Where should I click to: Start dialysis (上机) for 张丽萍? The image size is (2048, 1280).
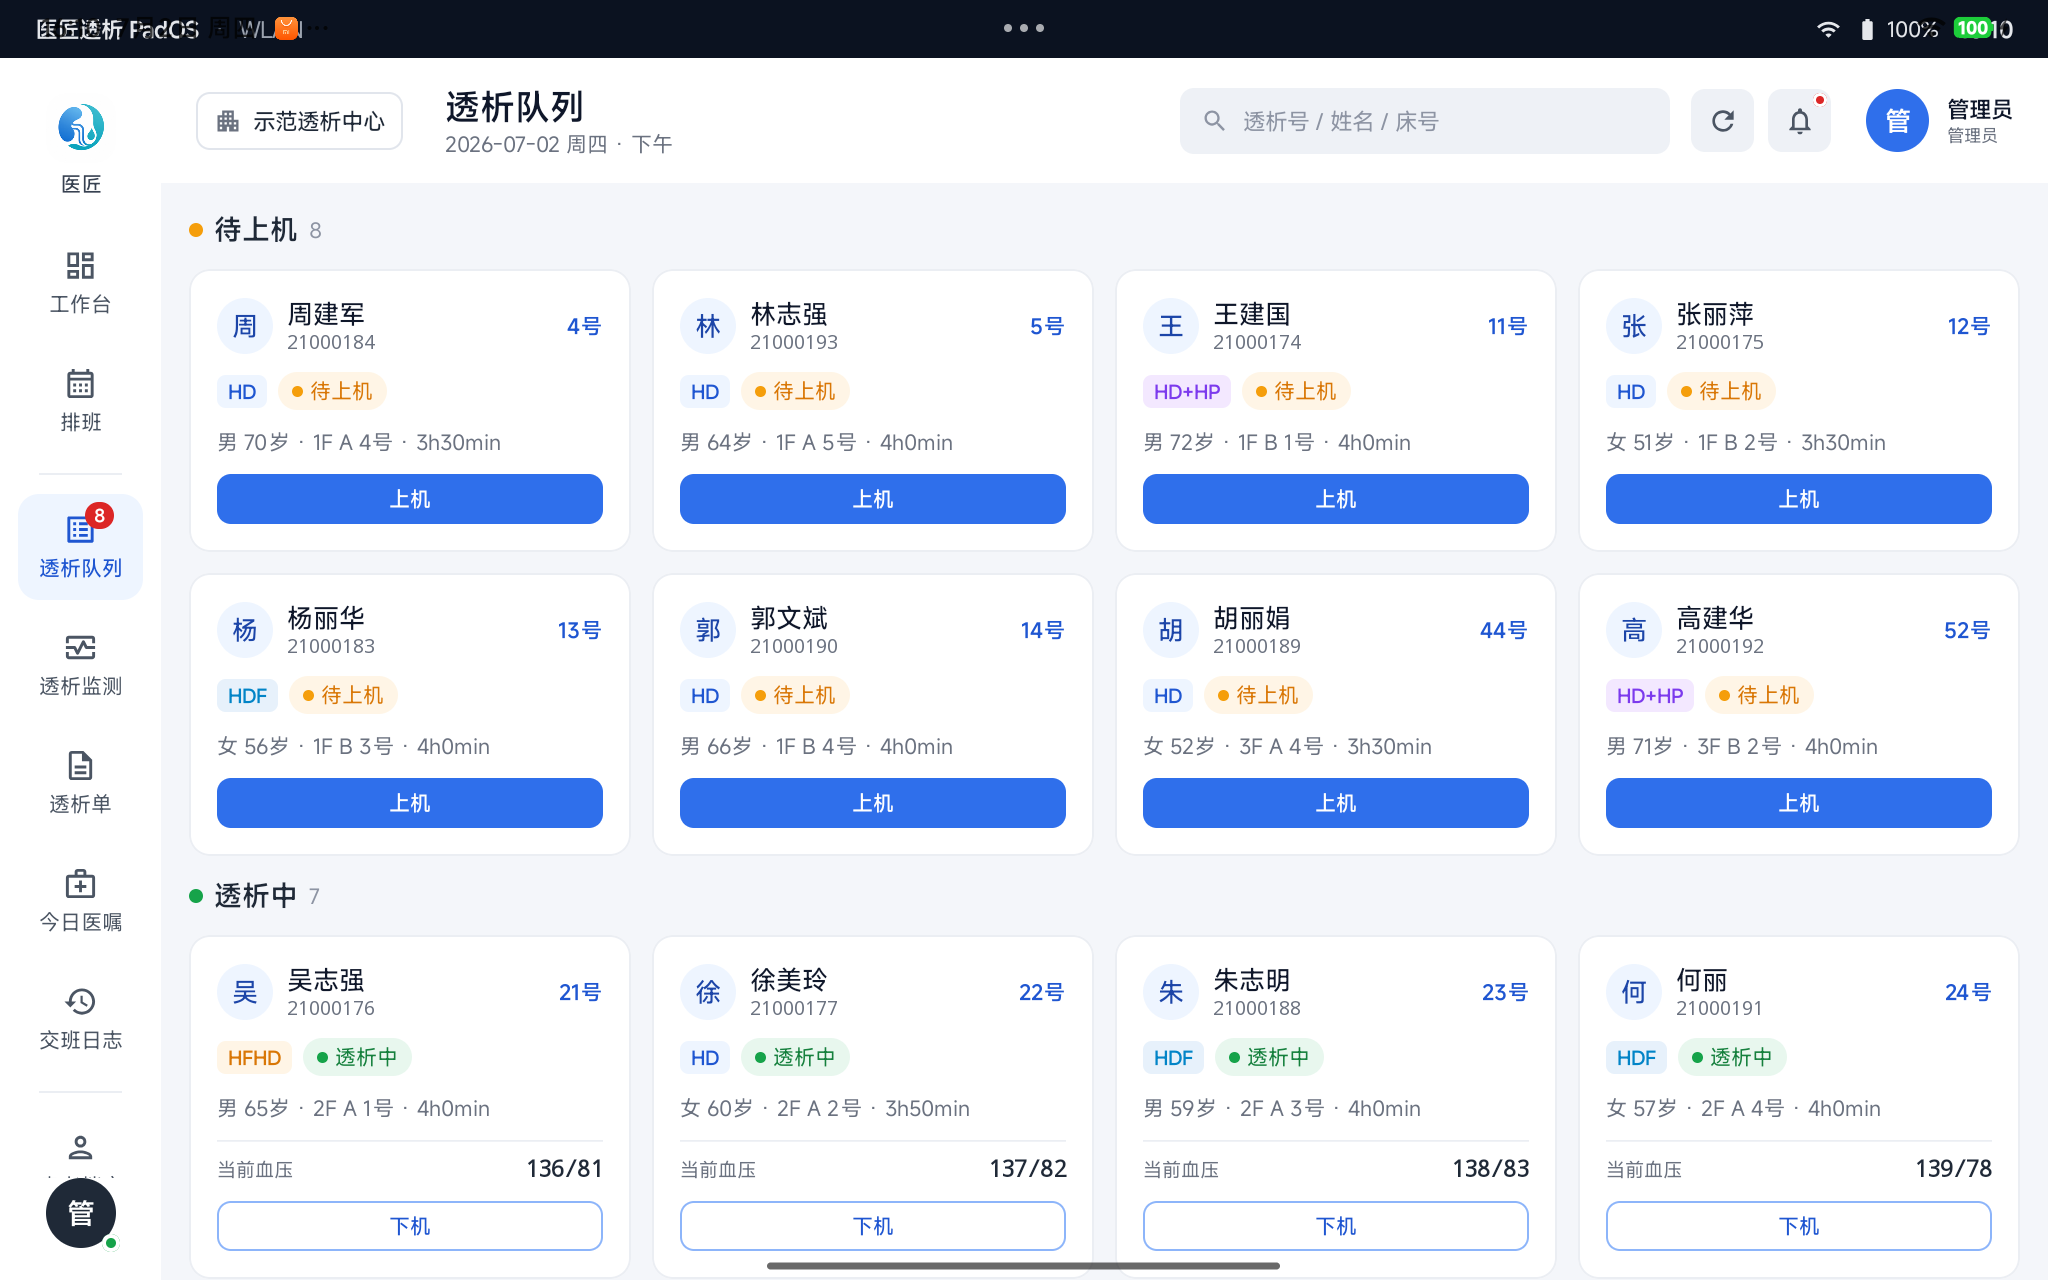[x=1799, y=499]
